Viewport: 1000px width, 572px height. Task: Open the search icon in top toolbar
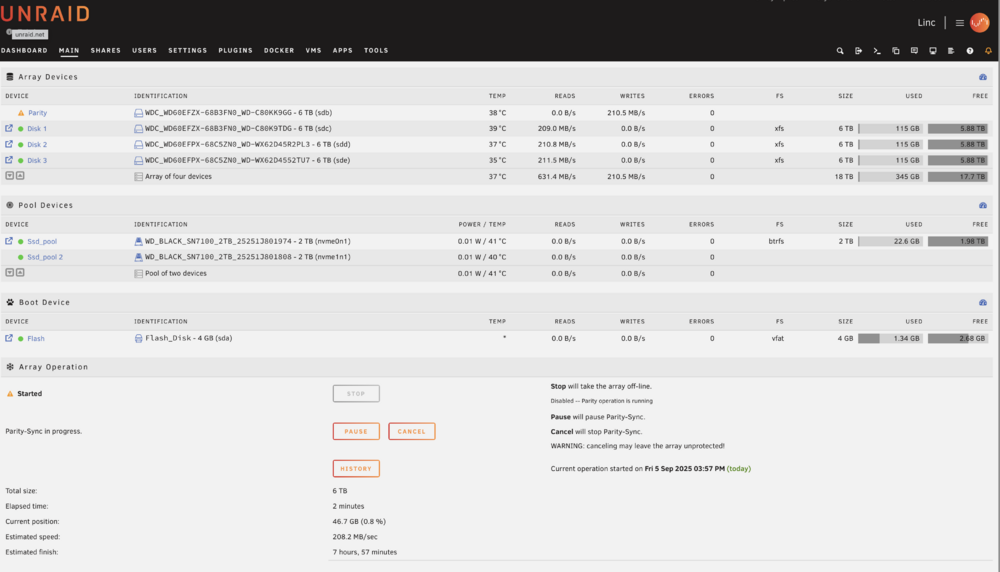pyautogui.click(x=840, y=51)
